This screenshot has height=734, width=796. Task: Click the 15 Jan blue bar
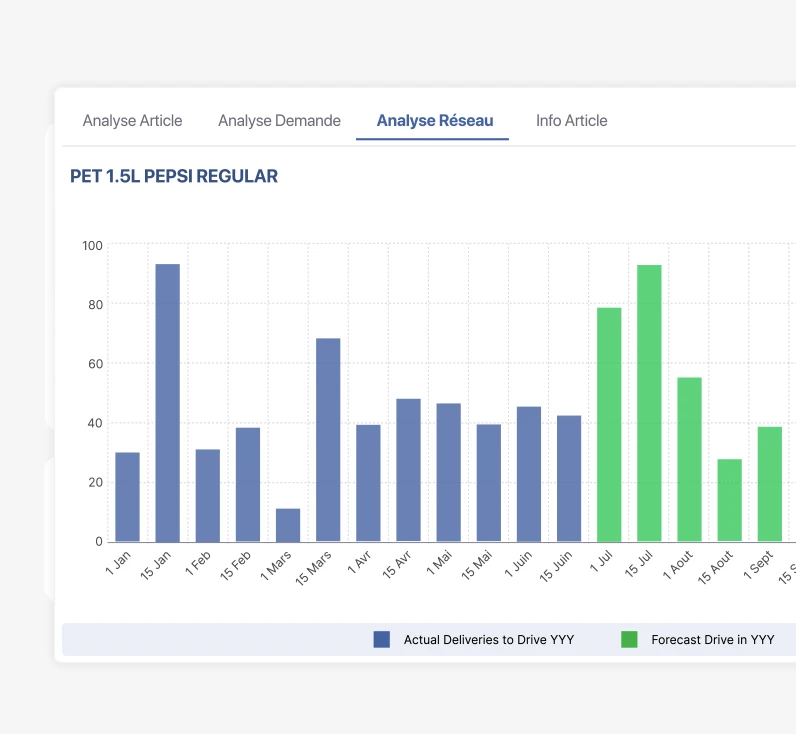[x=167, y=403]
